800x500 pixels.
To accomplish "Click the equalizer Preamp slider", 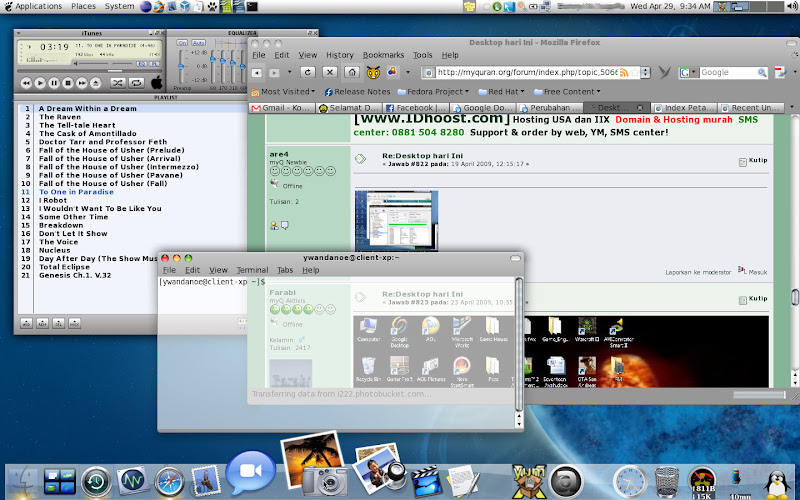I will pyautogui.click(x=181, y=66).
